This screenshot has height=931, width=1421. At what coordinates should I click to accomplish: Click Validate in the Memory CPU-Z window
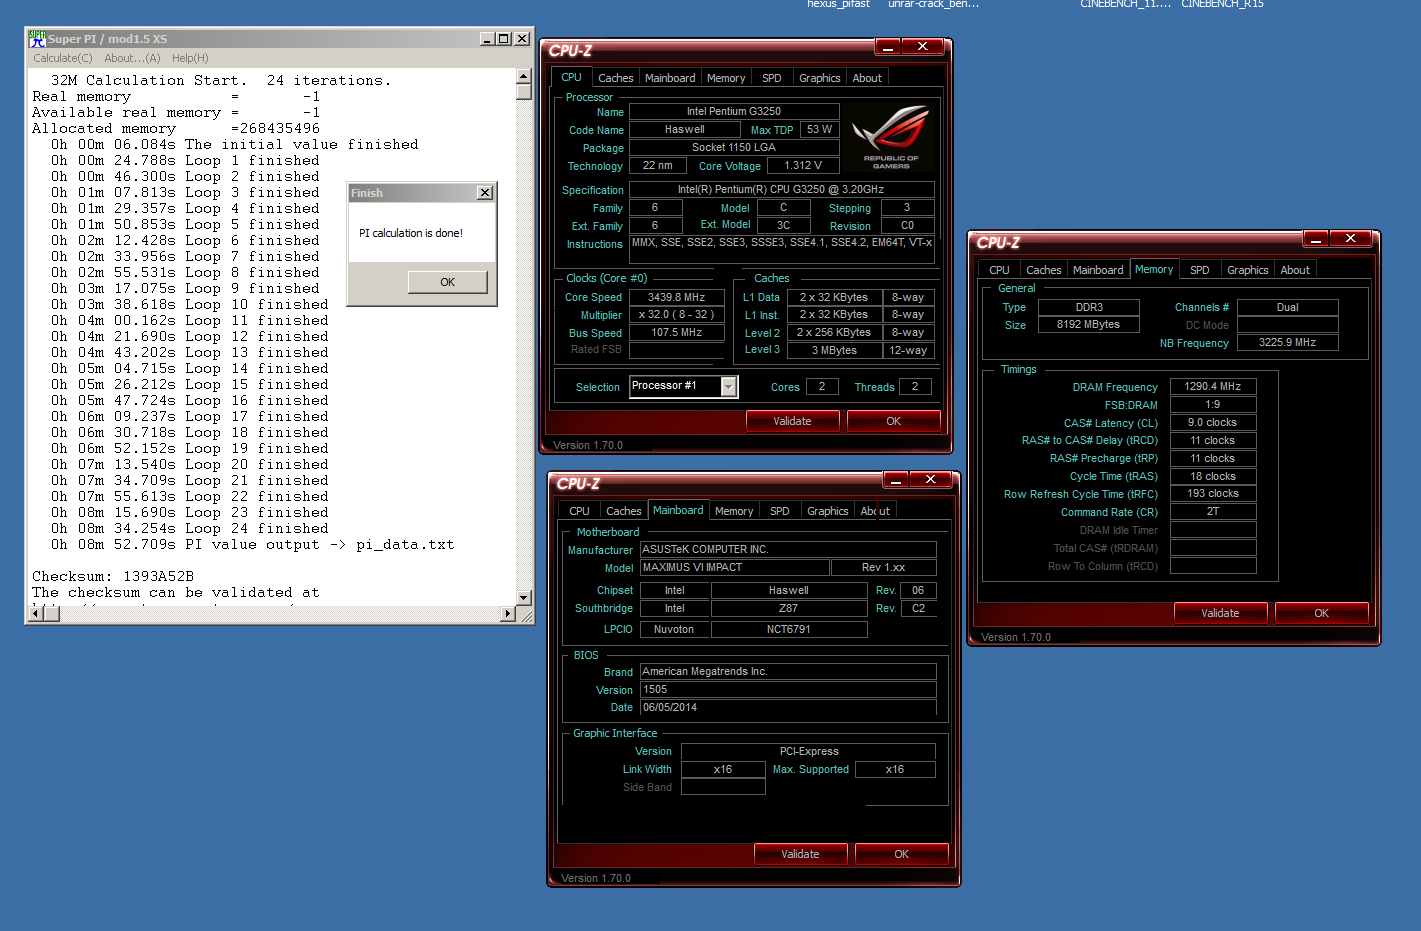(1220, 613)
